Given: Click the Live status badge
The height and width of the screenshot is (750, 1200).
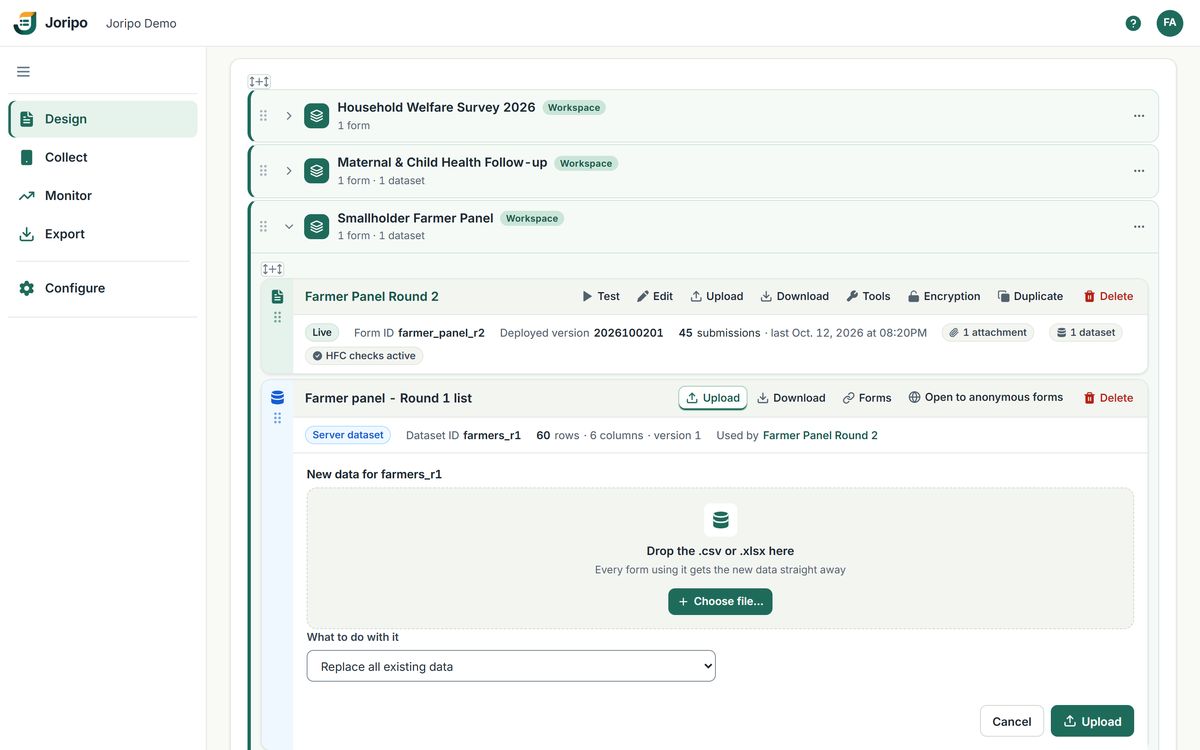Looking at the screenshot, I should [x=322, y=333].
